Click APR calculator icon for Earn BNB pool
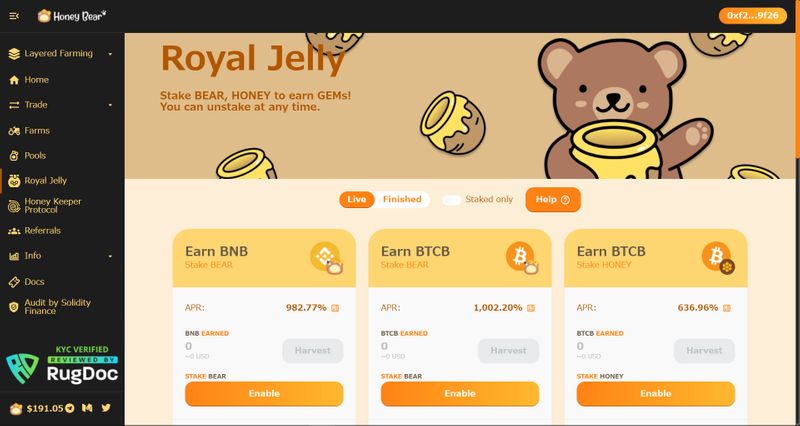Viewport: 800px width, 426px height. pyautogui.click(x=335, y=308)
